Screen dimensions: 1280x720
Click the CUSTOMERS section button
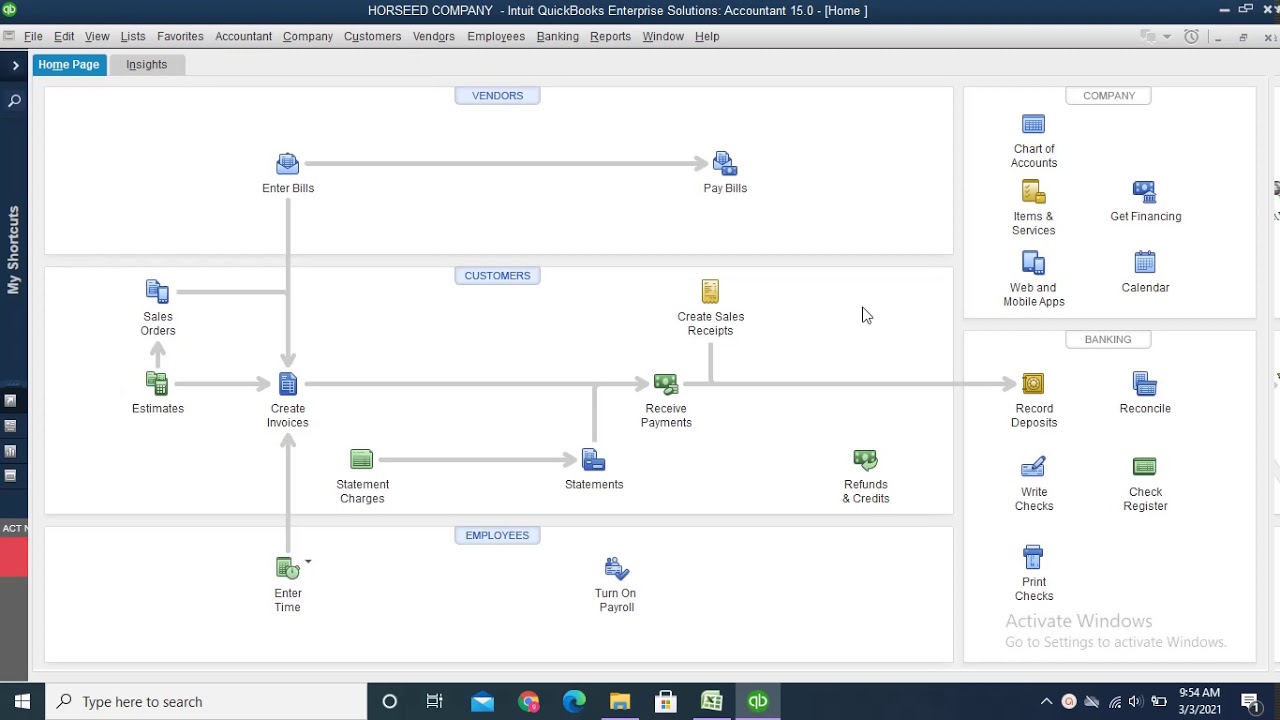(x=497, y=276)
